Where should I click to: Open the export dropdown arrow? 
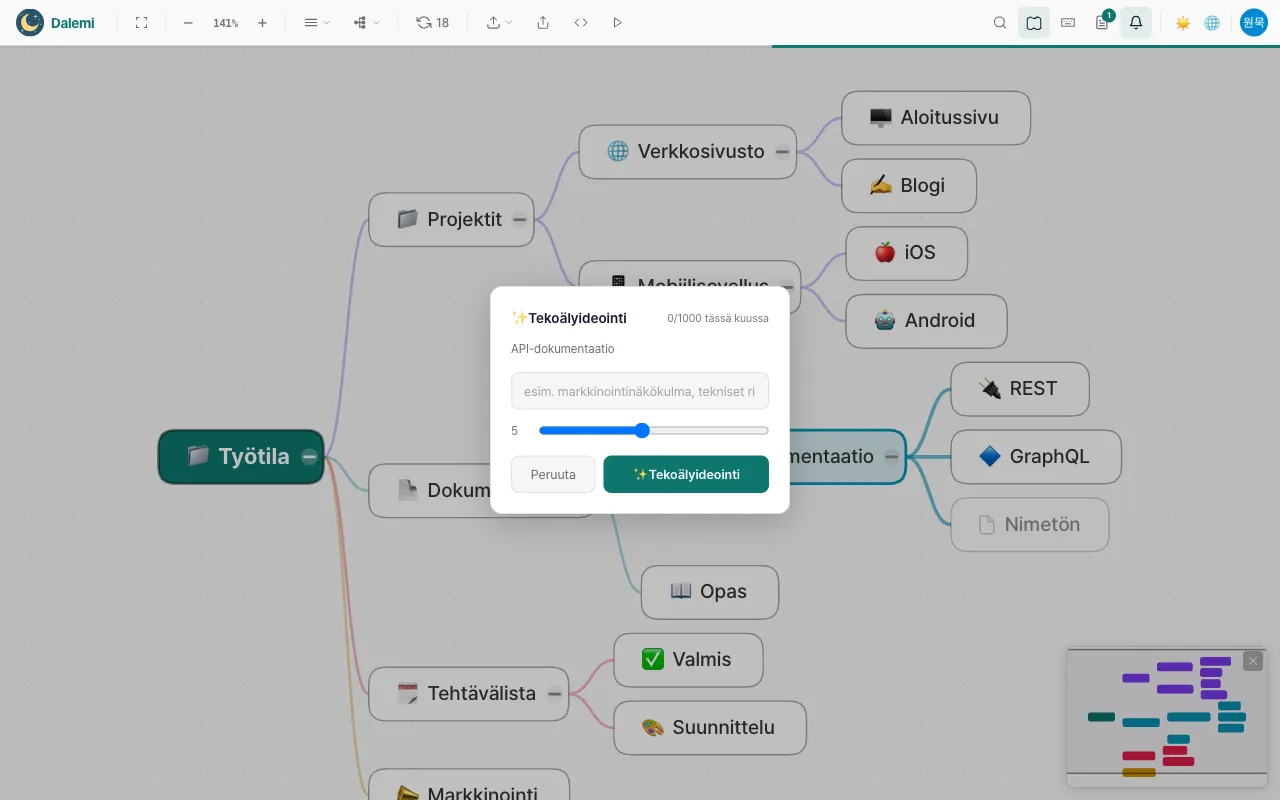tap(499, 22)
